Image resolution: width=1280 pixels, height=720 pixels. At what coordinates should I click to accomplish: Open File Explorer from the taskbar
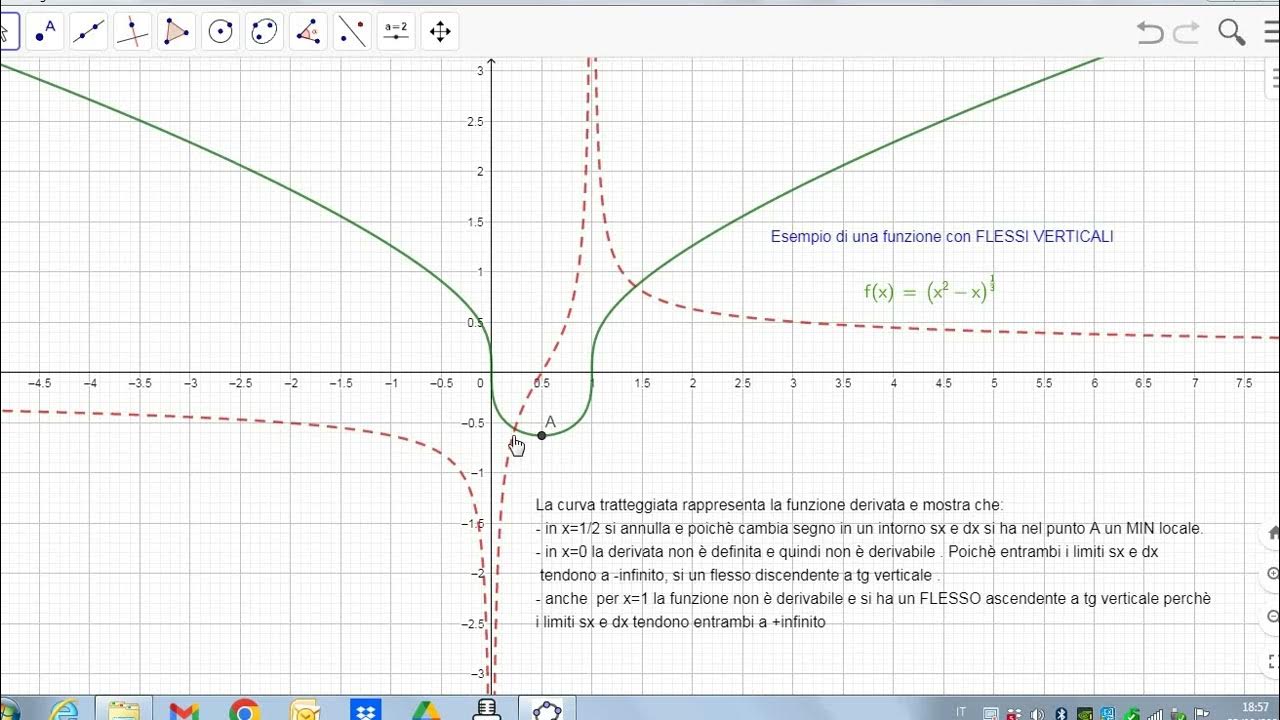point(124,708)
